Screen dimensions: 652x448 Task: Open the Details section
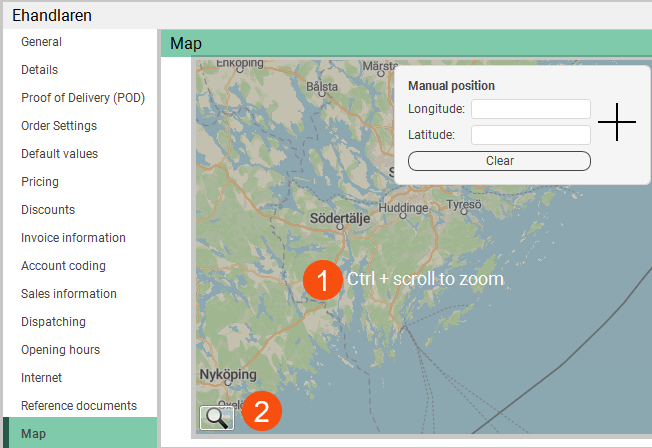(x=40, y=70)
